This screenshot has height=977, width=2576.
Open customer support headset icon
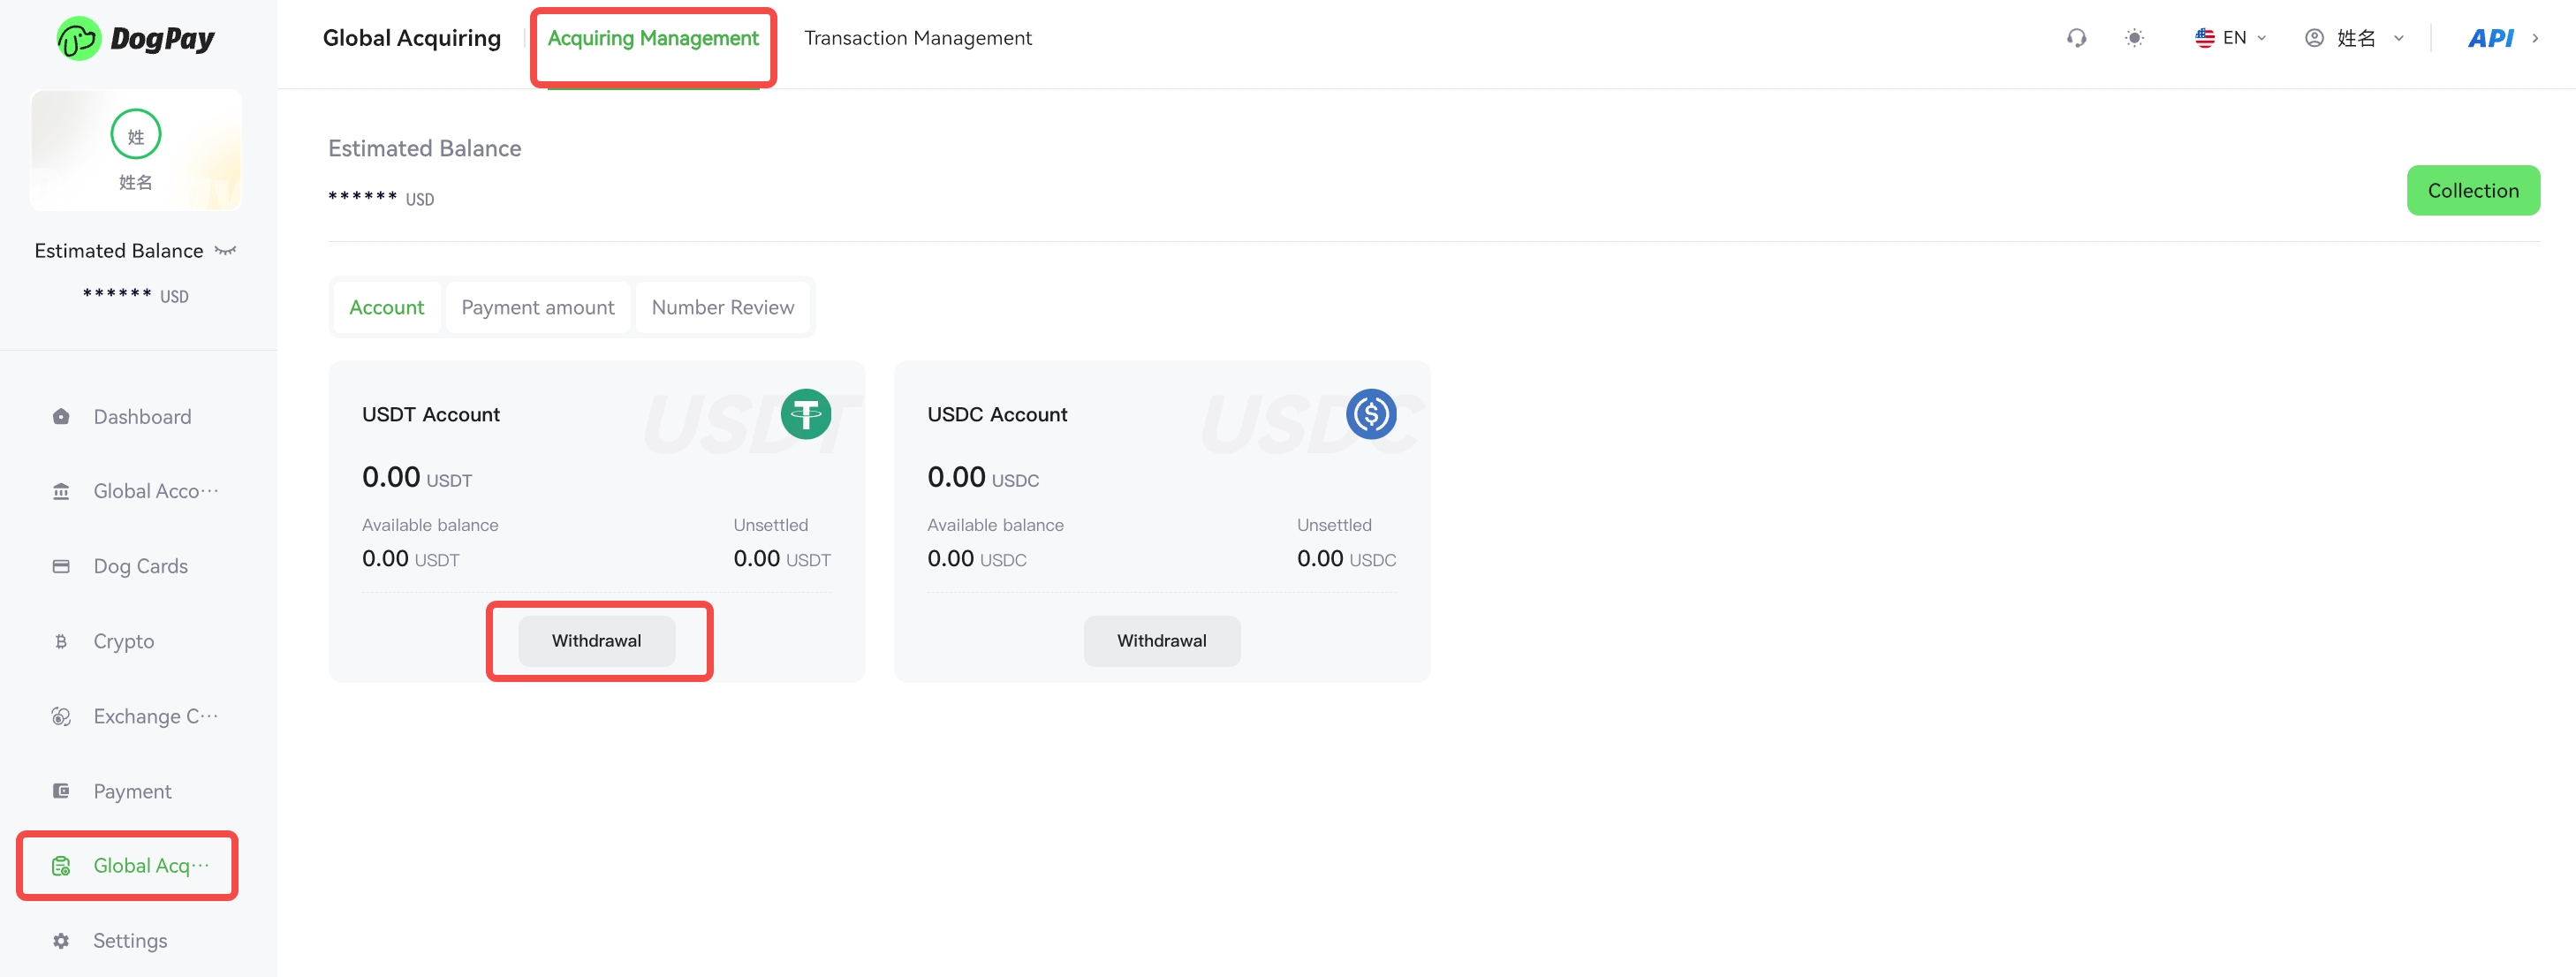click(x=2077, y=38)
